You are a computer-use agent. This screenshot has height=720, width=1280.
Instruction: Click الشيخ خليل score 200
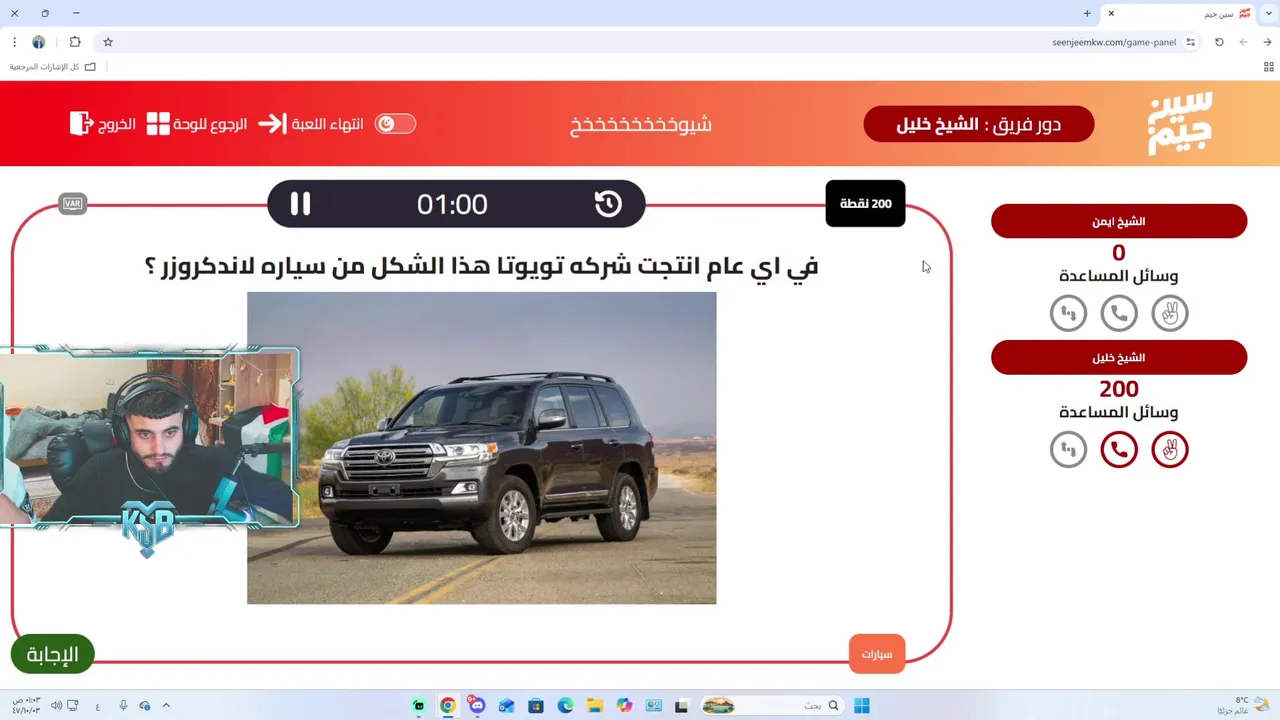(x=1118, y=389)
